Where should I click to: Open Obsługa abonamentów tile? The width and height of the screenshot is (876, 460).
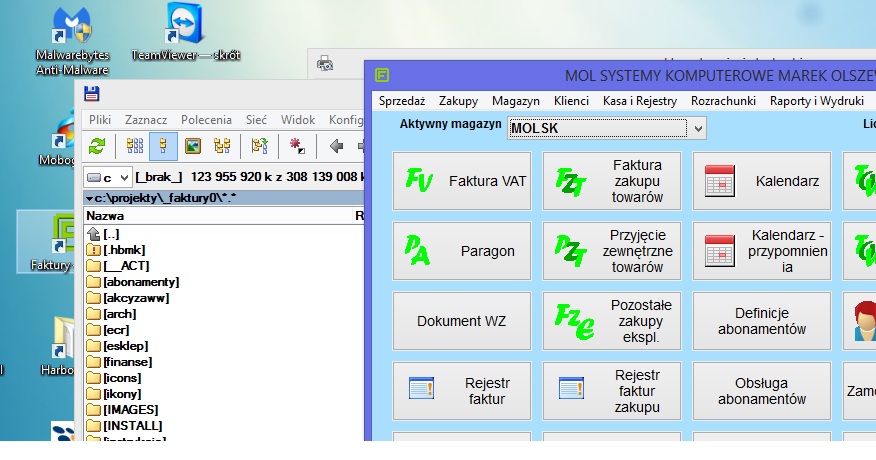point(762,391)
